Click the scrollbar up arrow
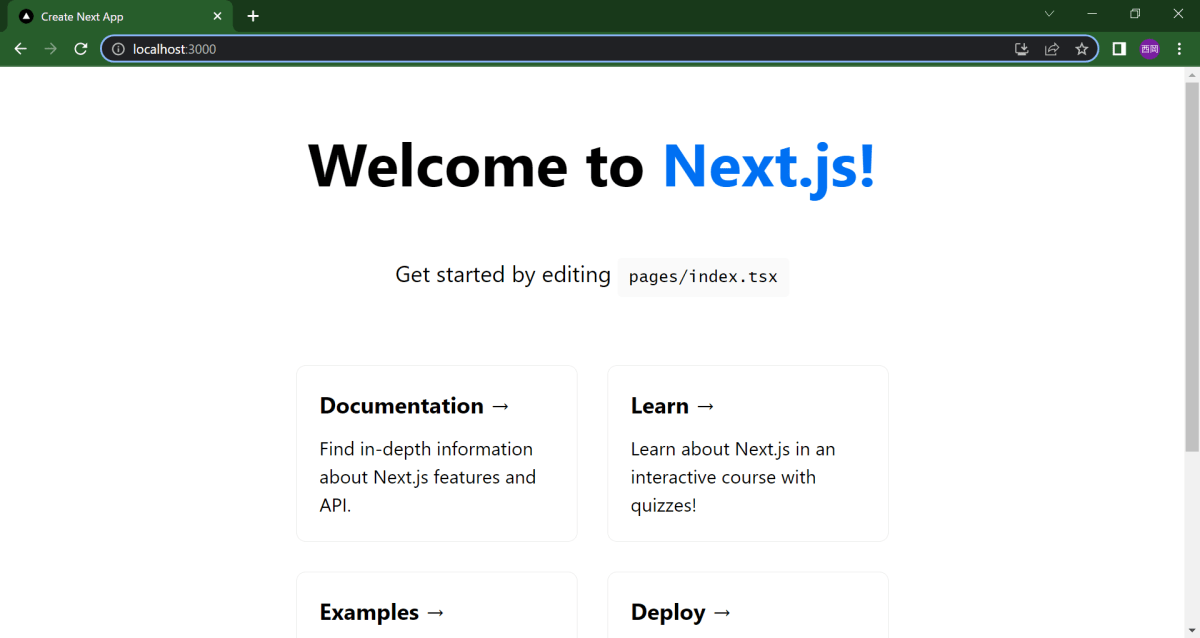Image resolution: width=1200 pixels, height=638 pixels. (1192, 74)
